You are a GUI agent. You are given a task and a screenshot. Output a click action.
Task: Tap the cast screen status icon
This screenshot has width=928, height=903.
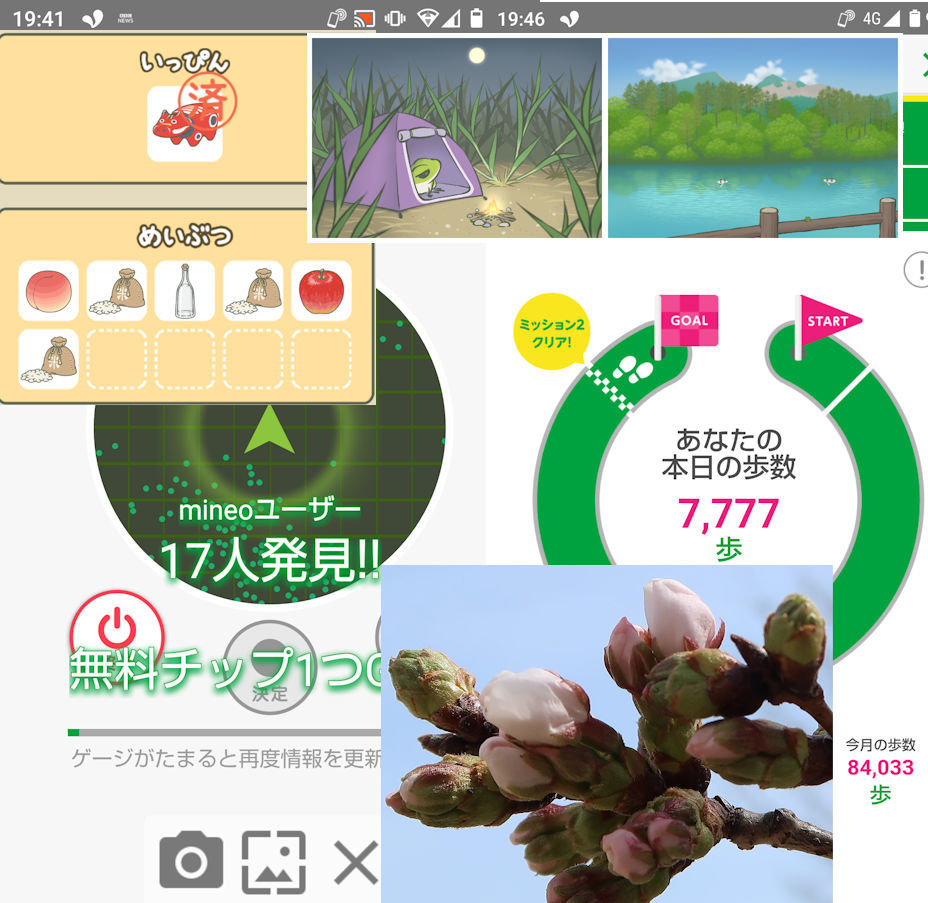tap(364, 19)
